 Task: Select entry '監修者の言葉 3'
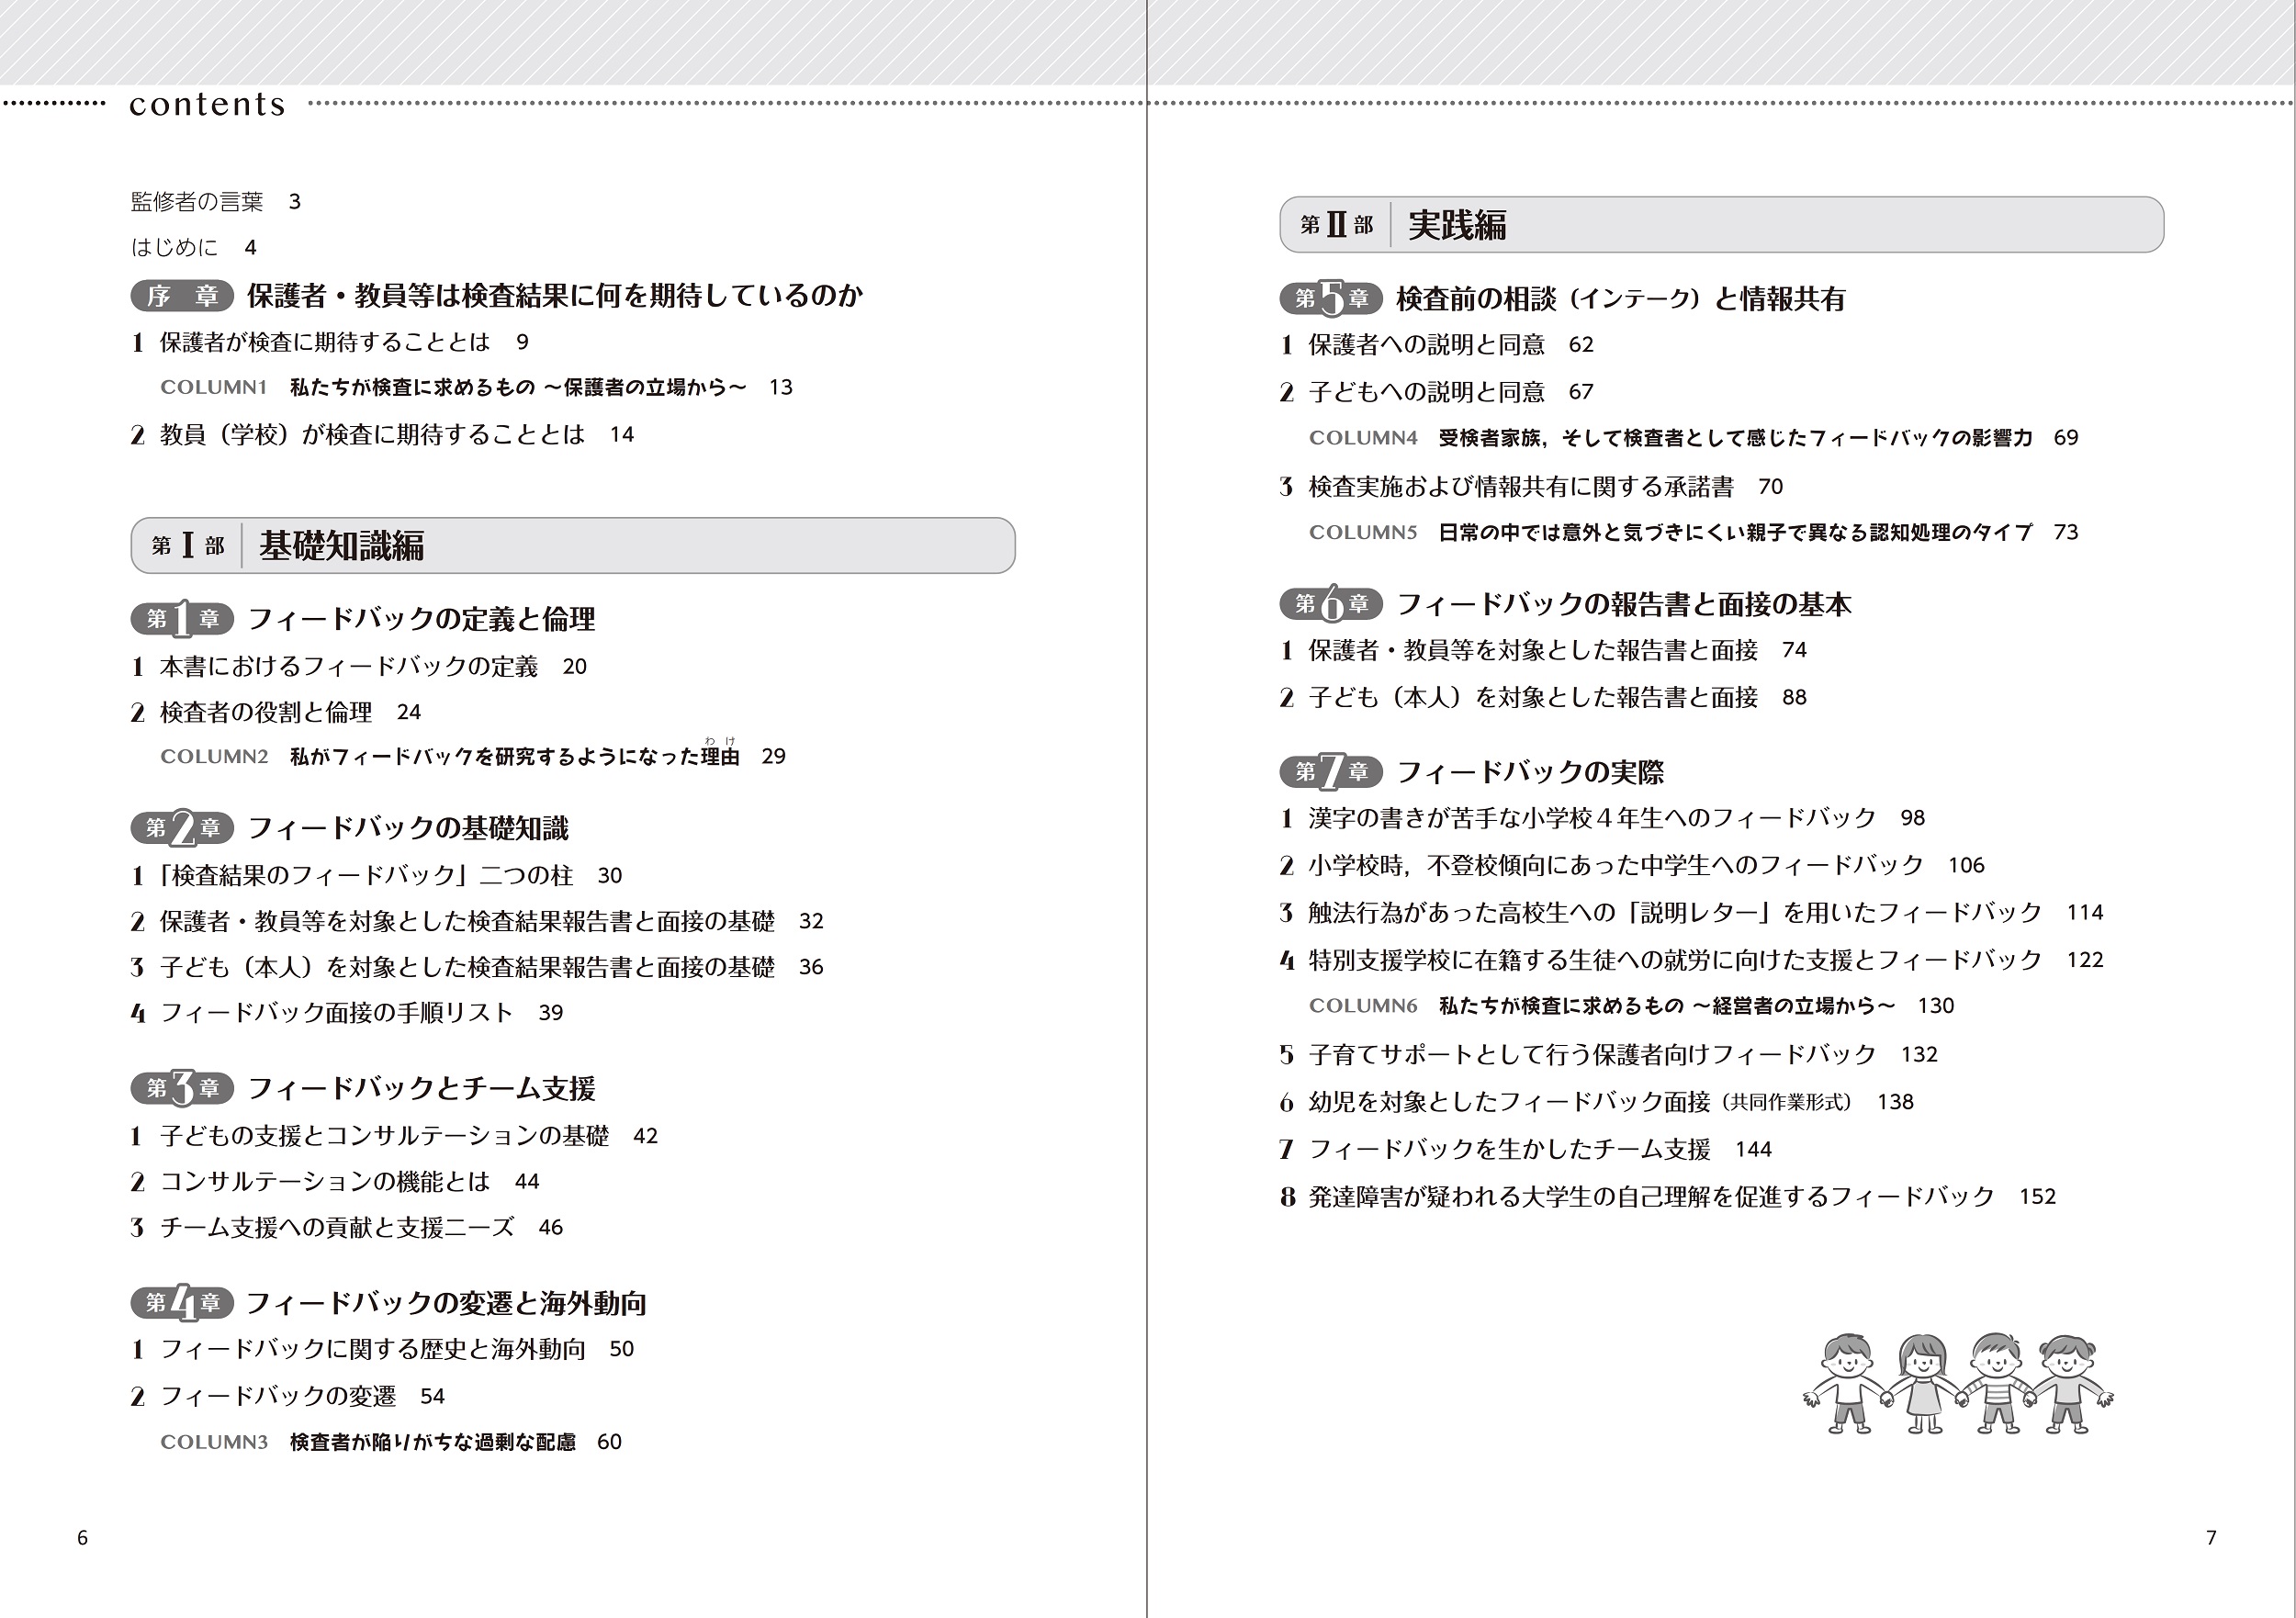click(216, 202)
